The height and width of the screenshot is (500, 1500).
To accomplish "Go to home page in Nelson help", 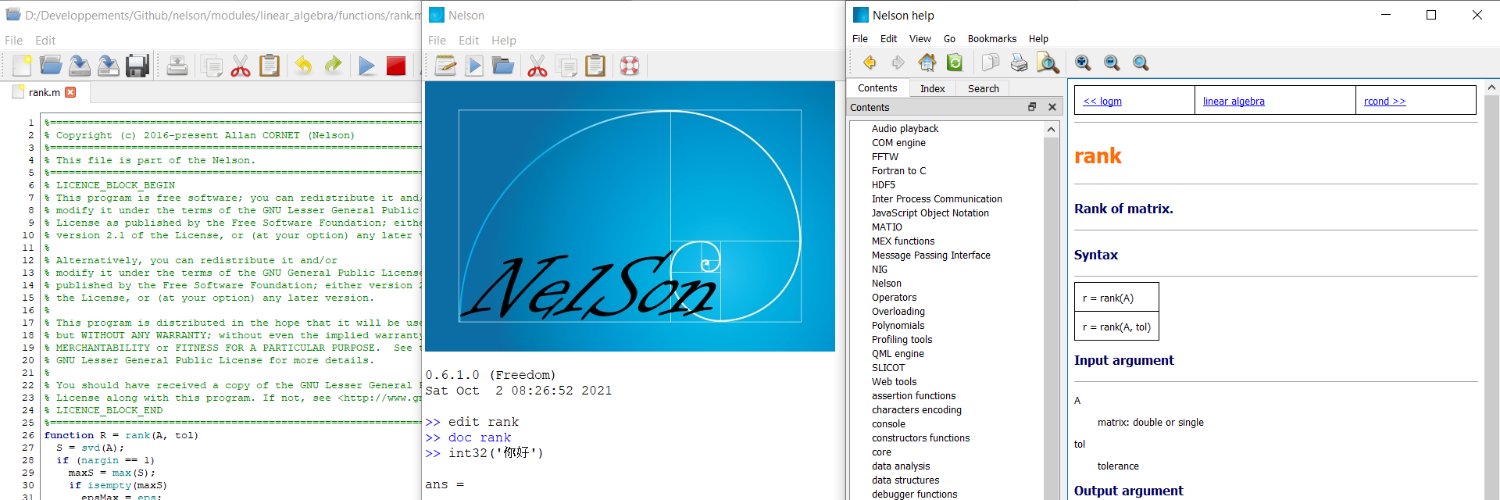I will point(927,63).
